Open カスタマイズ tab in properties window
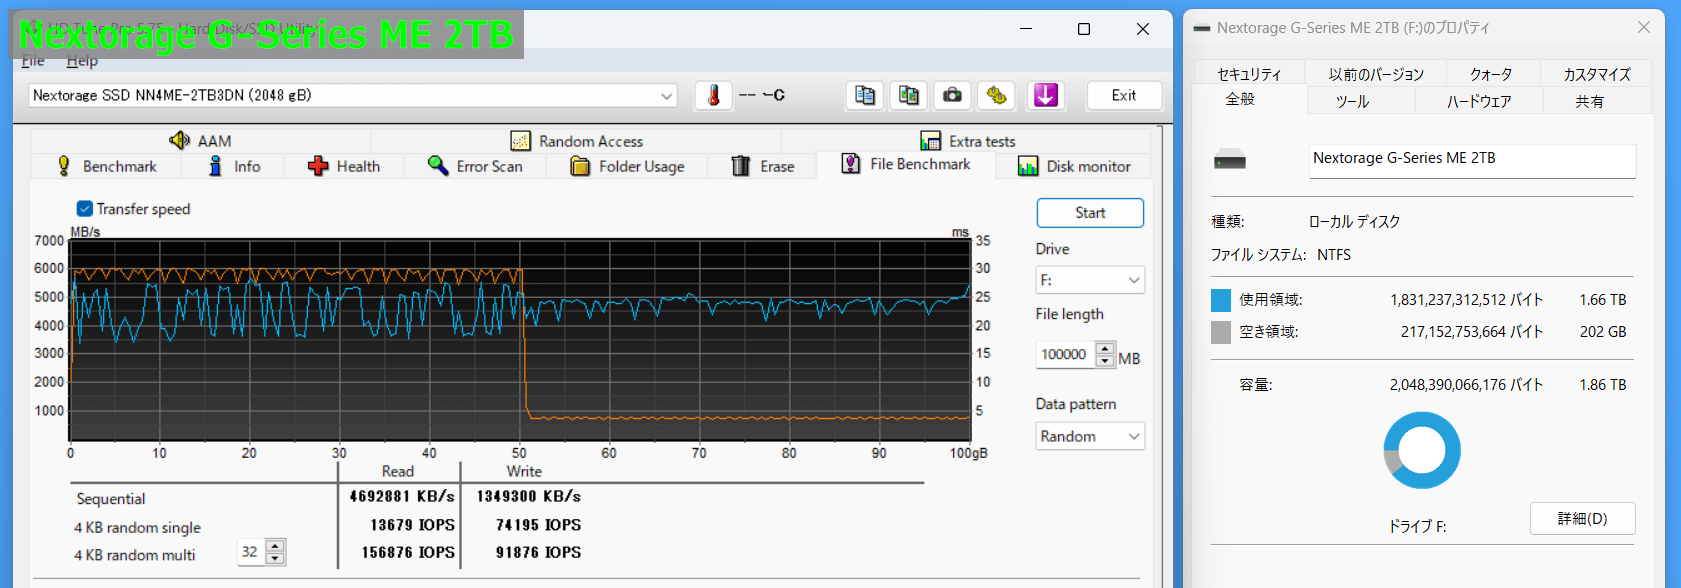 (x=1596, y=74)
